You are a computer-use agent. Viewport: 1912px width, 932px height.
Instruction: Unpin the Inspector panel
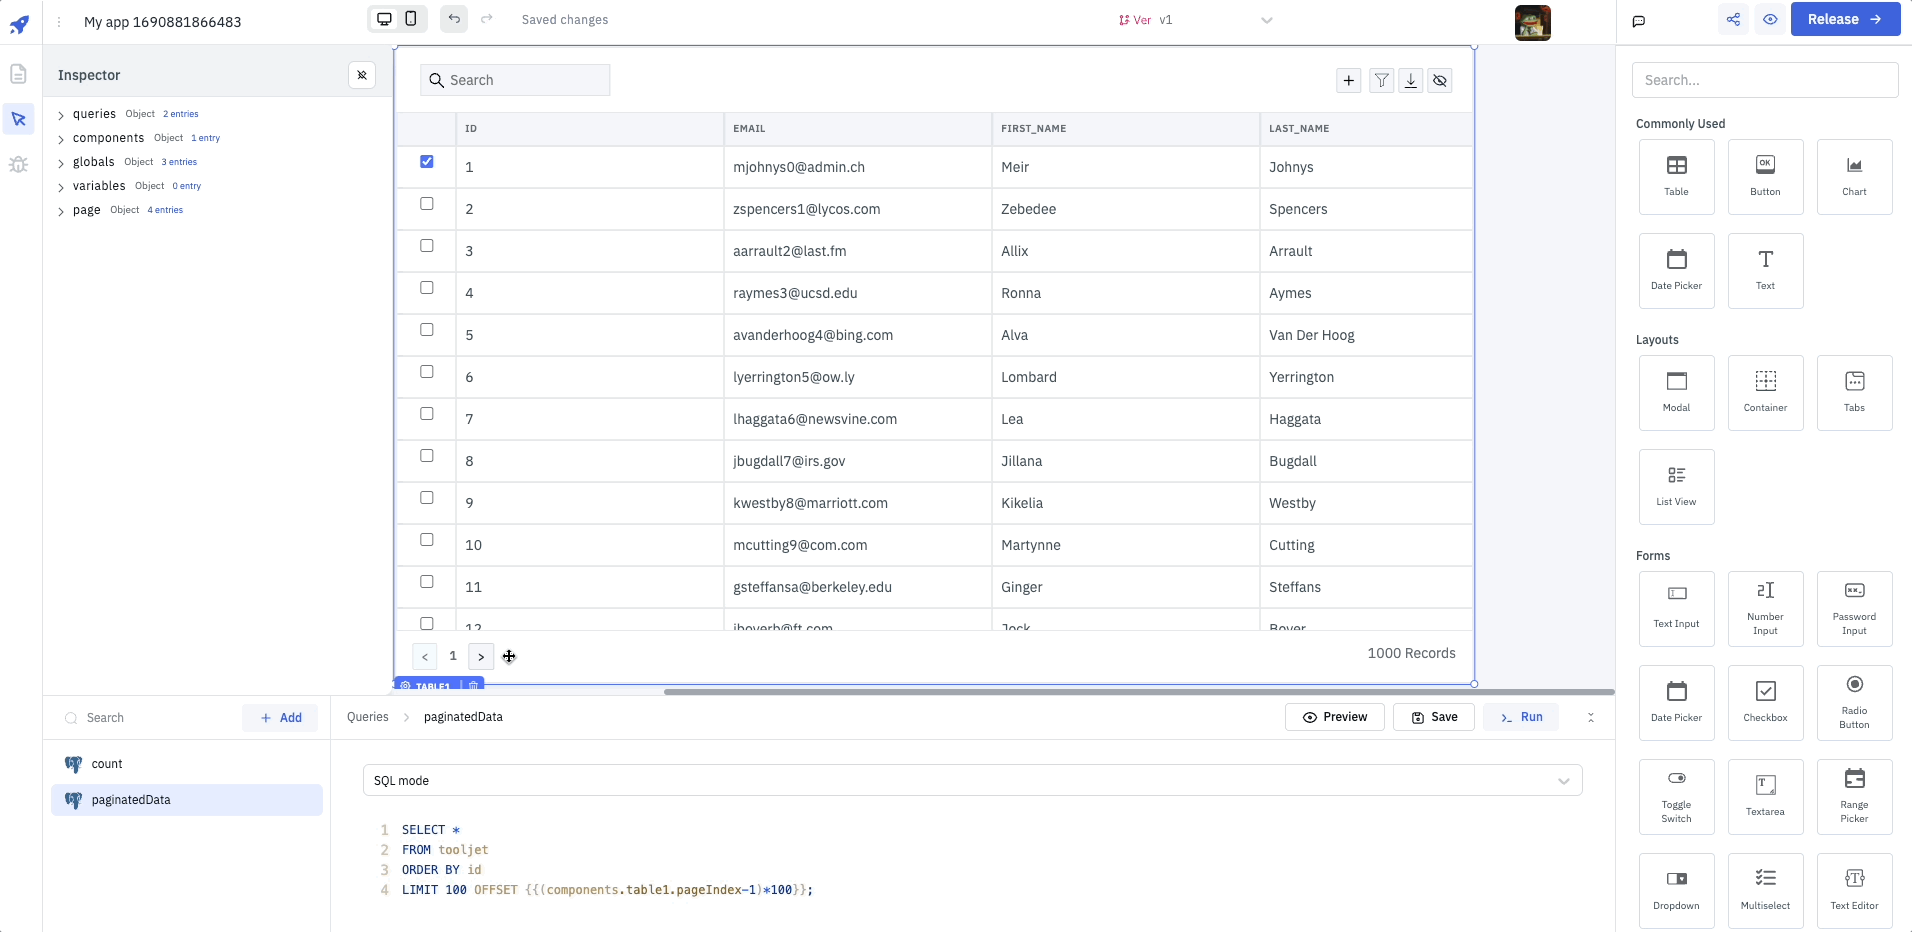pos(362,75)
